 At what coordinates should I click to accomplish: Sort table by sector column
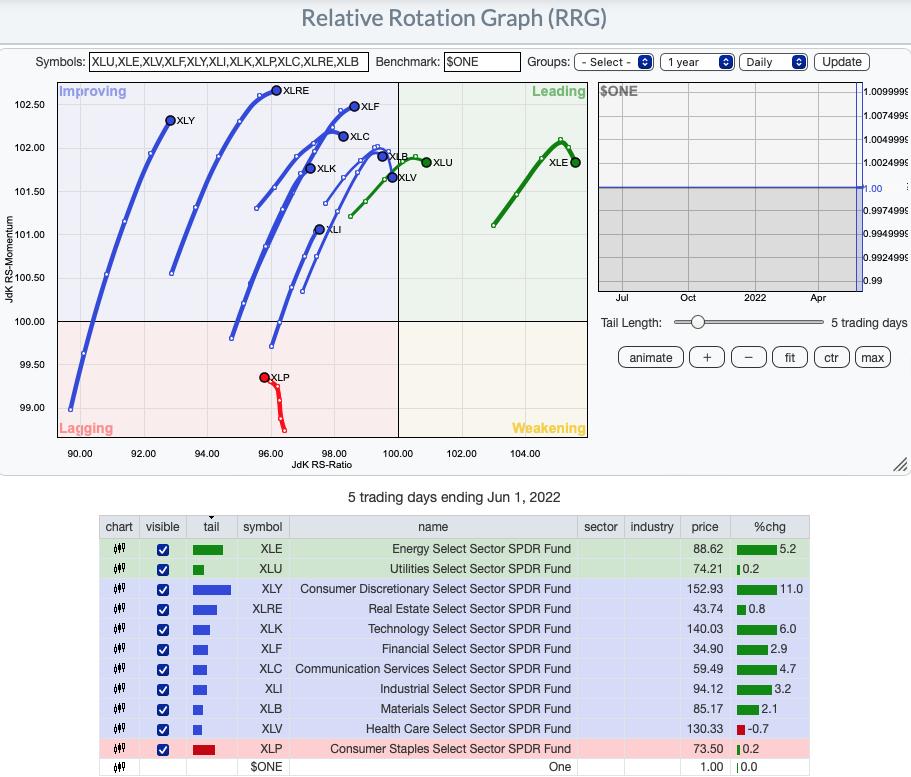point(601,527)
